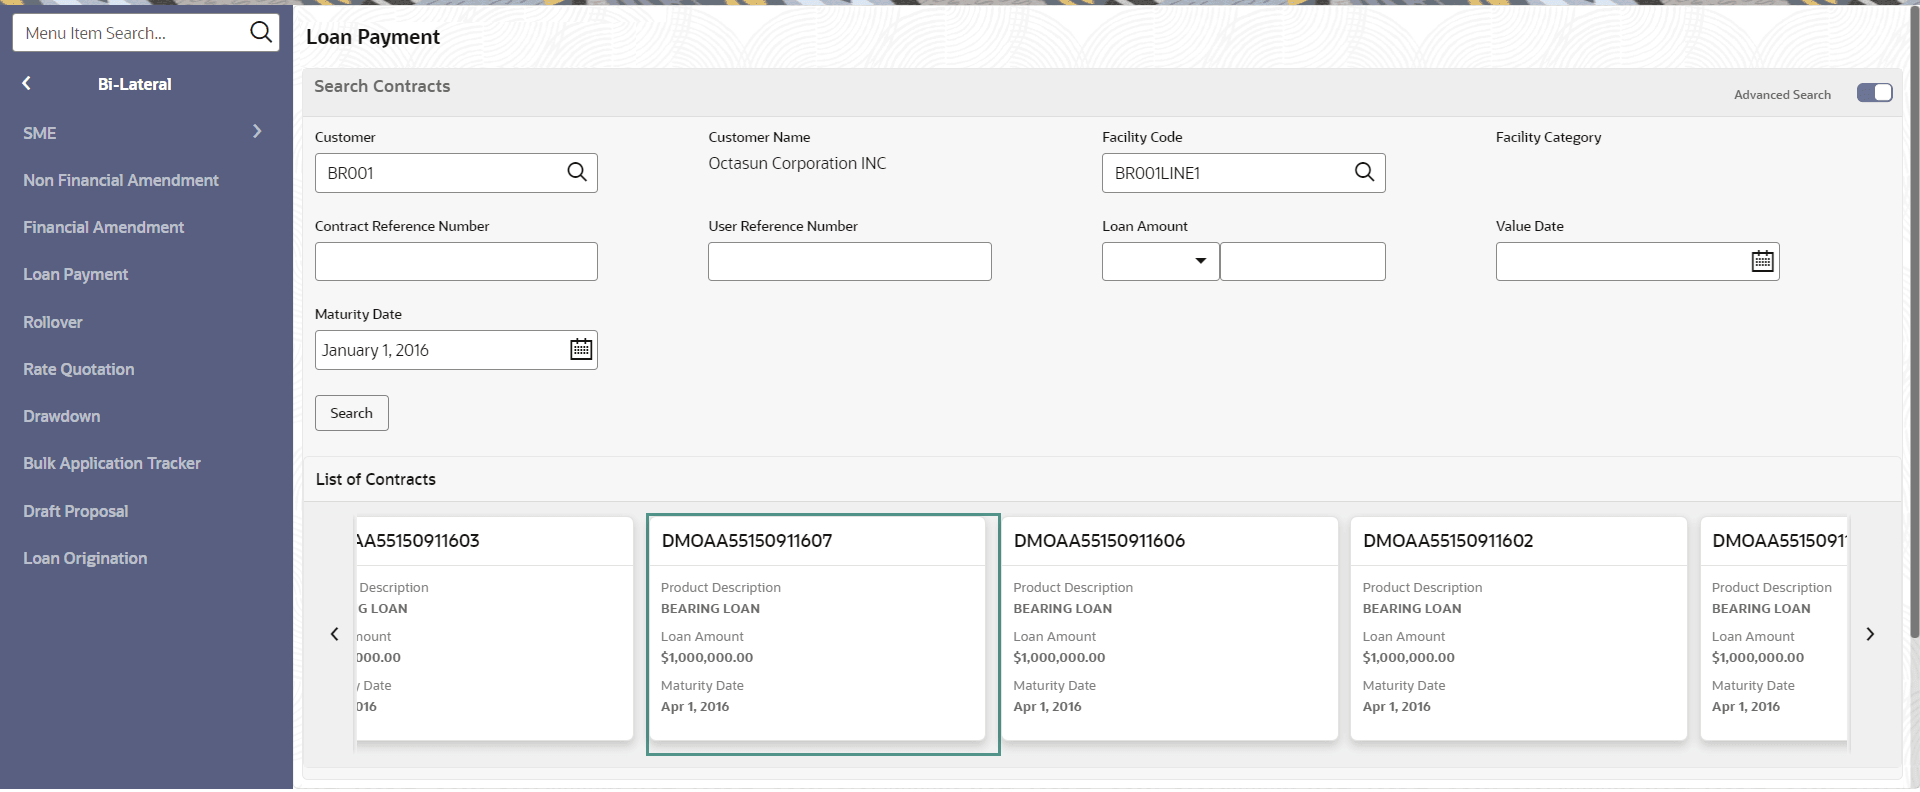Image resolution: width=1920 pixels, height=792 pixels.
Task: Open the Customer lookup search icon
Action: 577,172
